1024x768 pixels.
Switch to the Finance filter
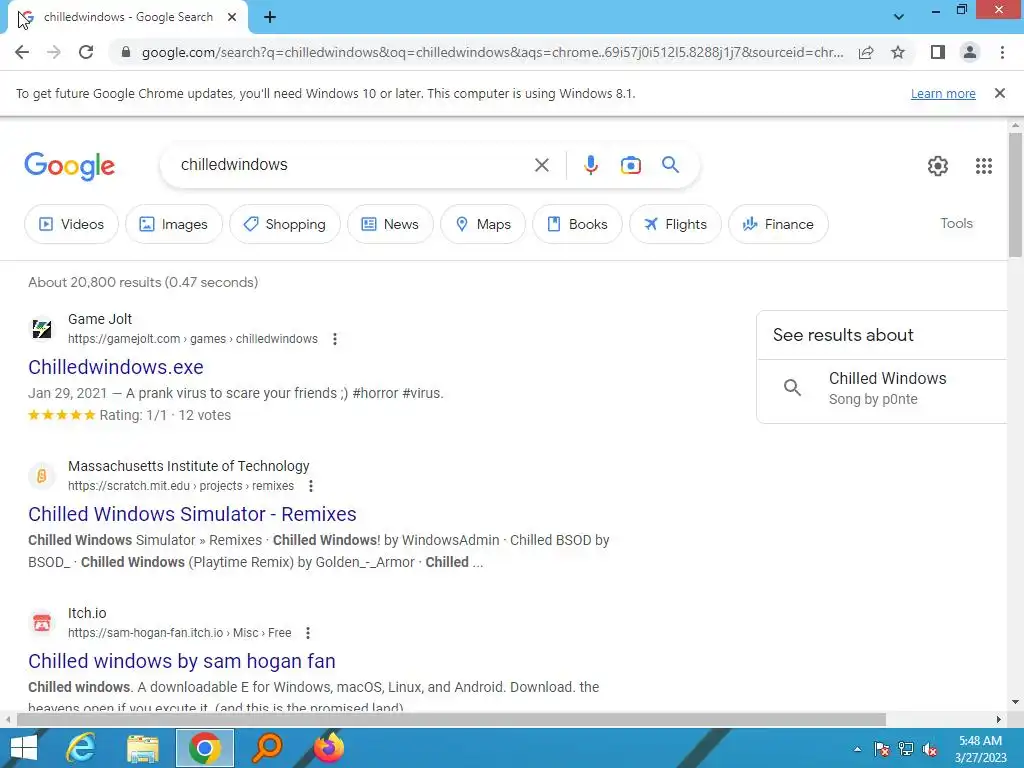[778, 224]
